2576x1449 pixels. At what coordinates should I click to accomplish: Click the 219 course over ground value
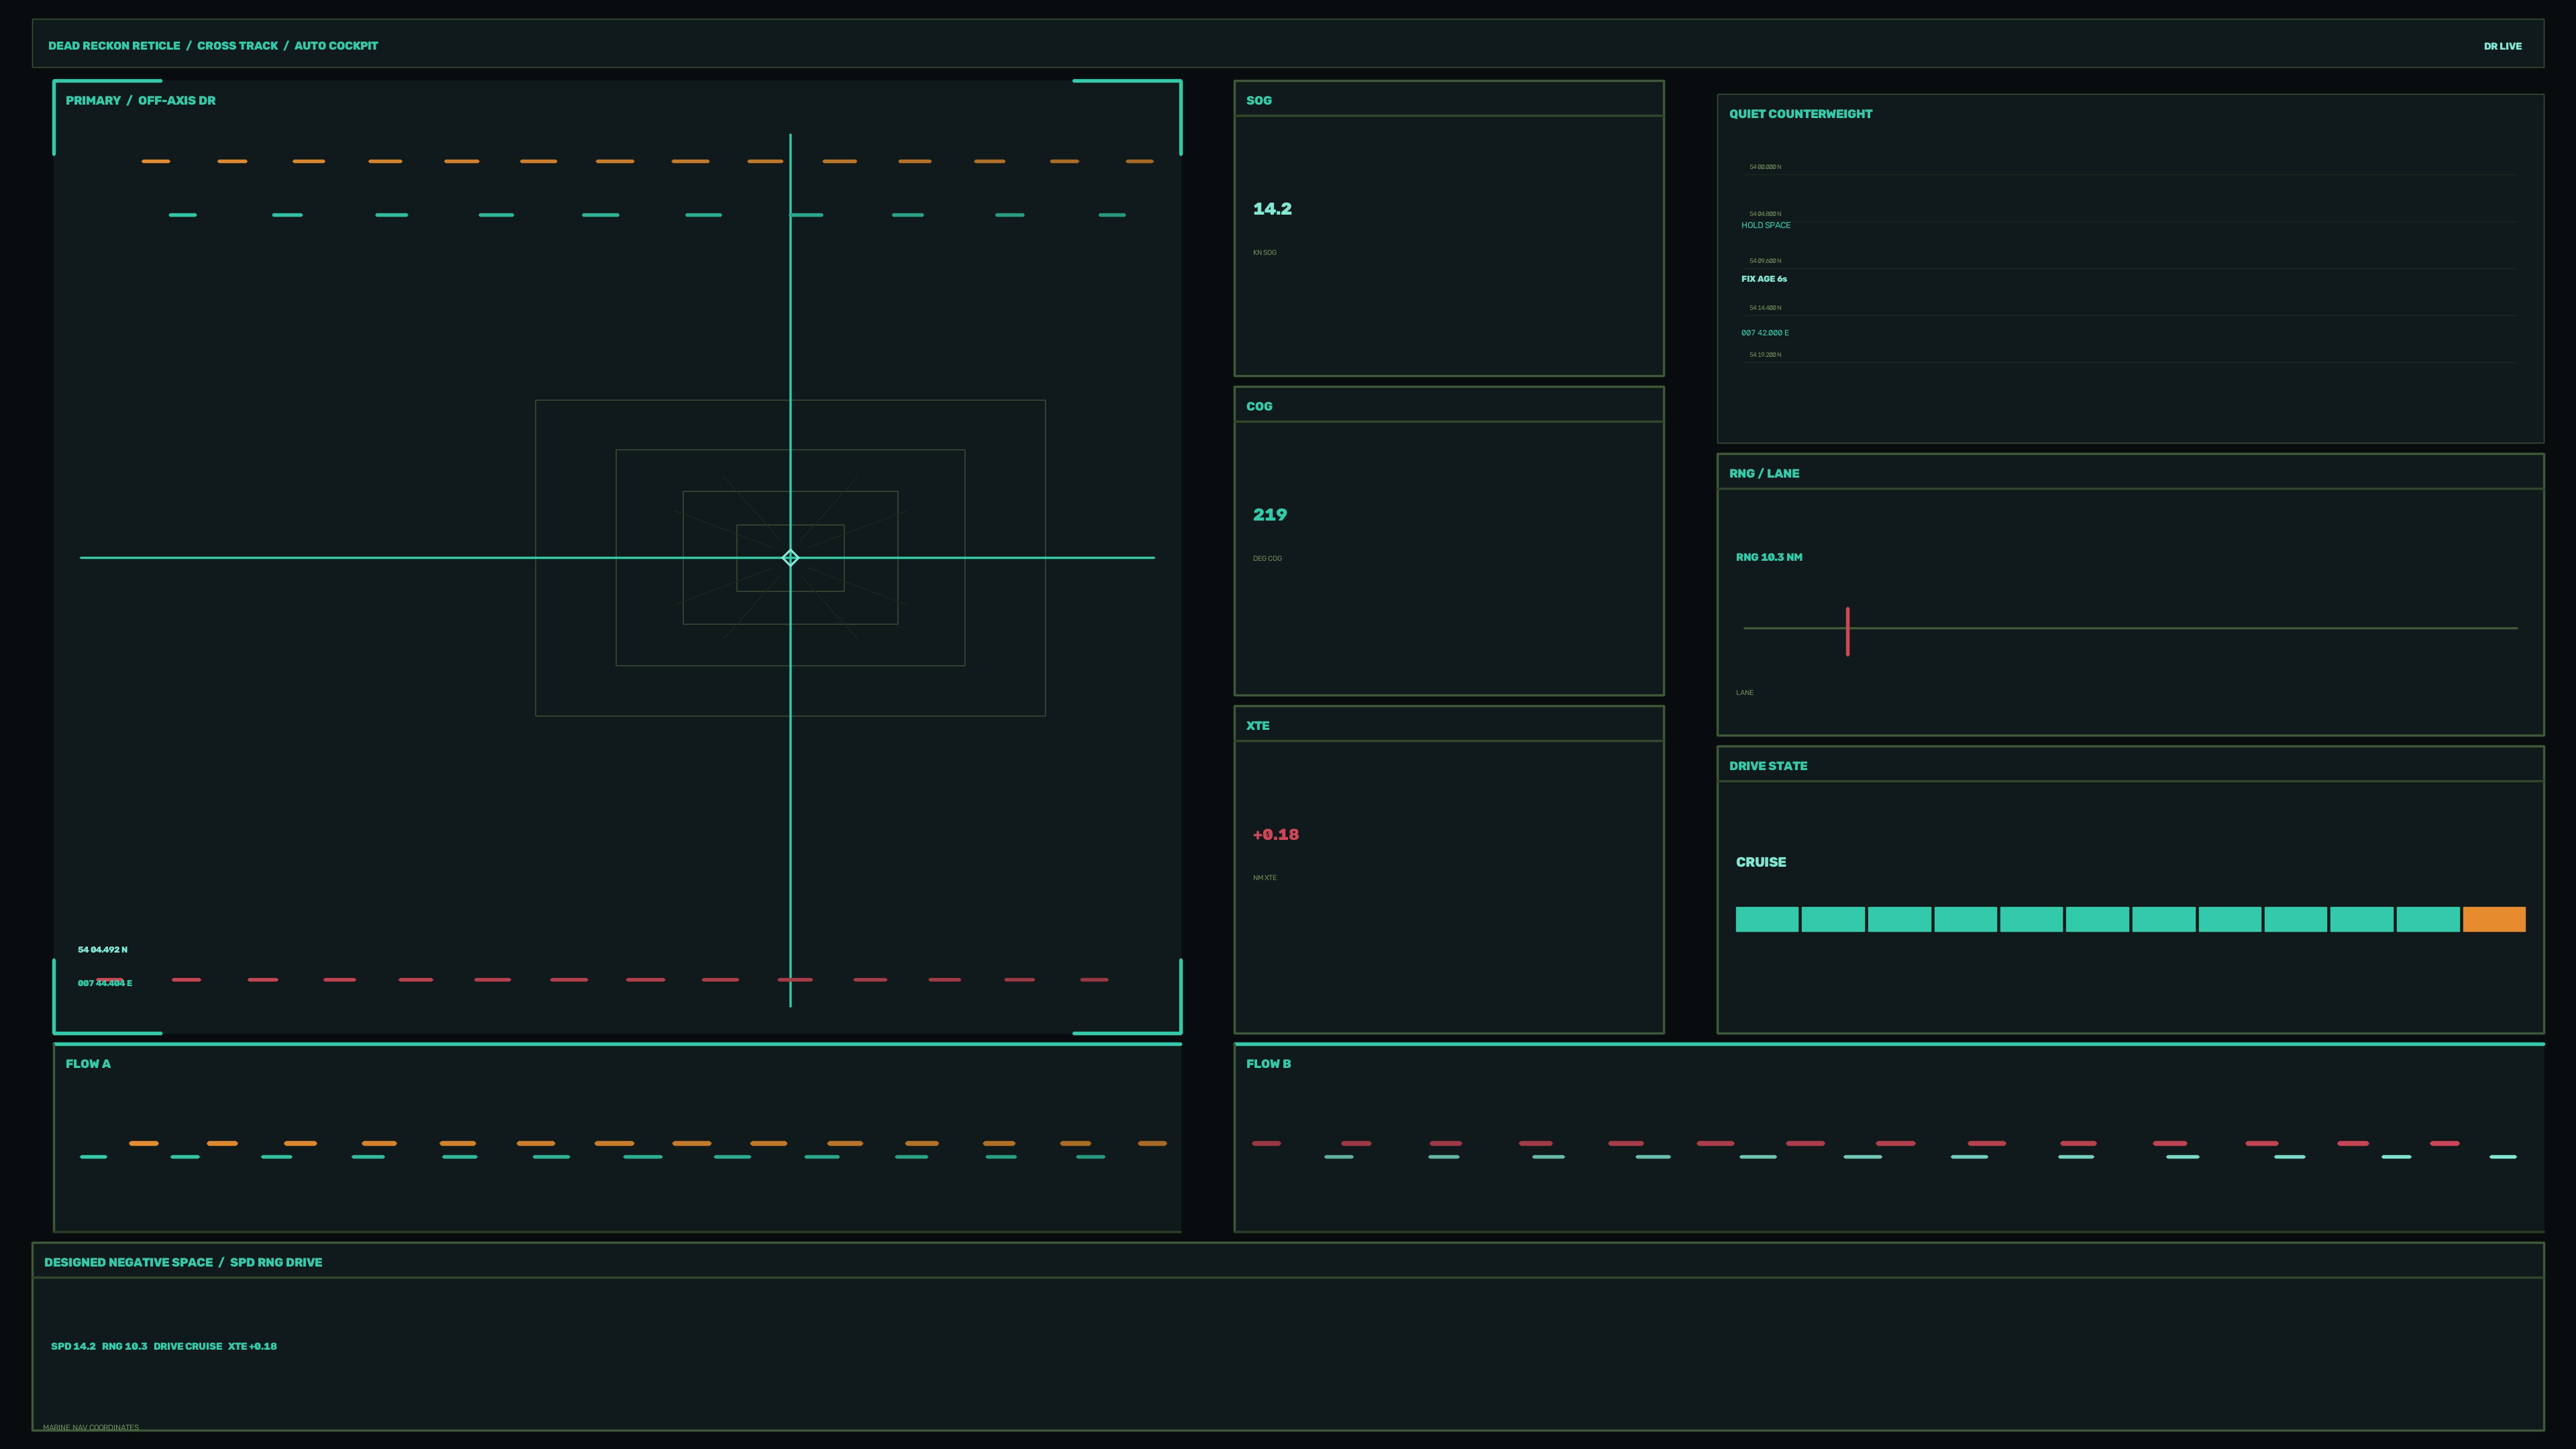point(1270,515)
